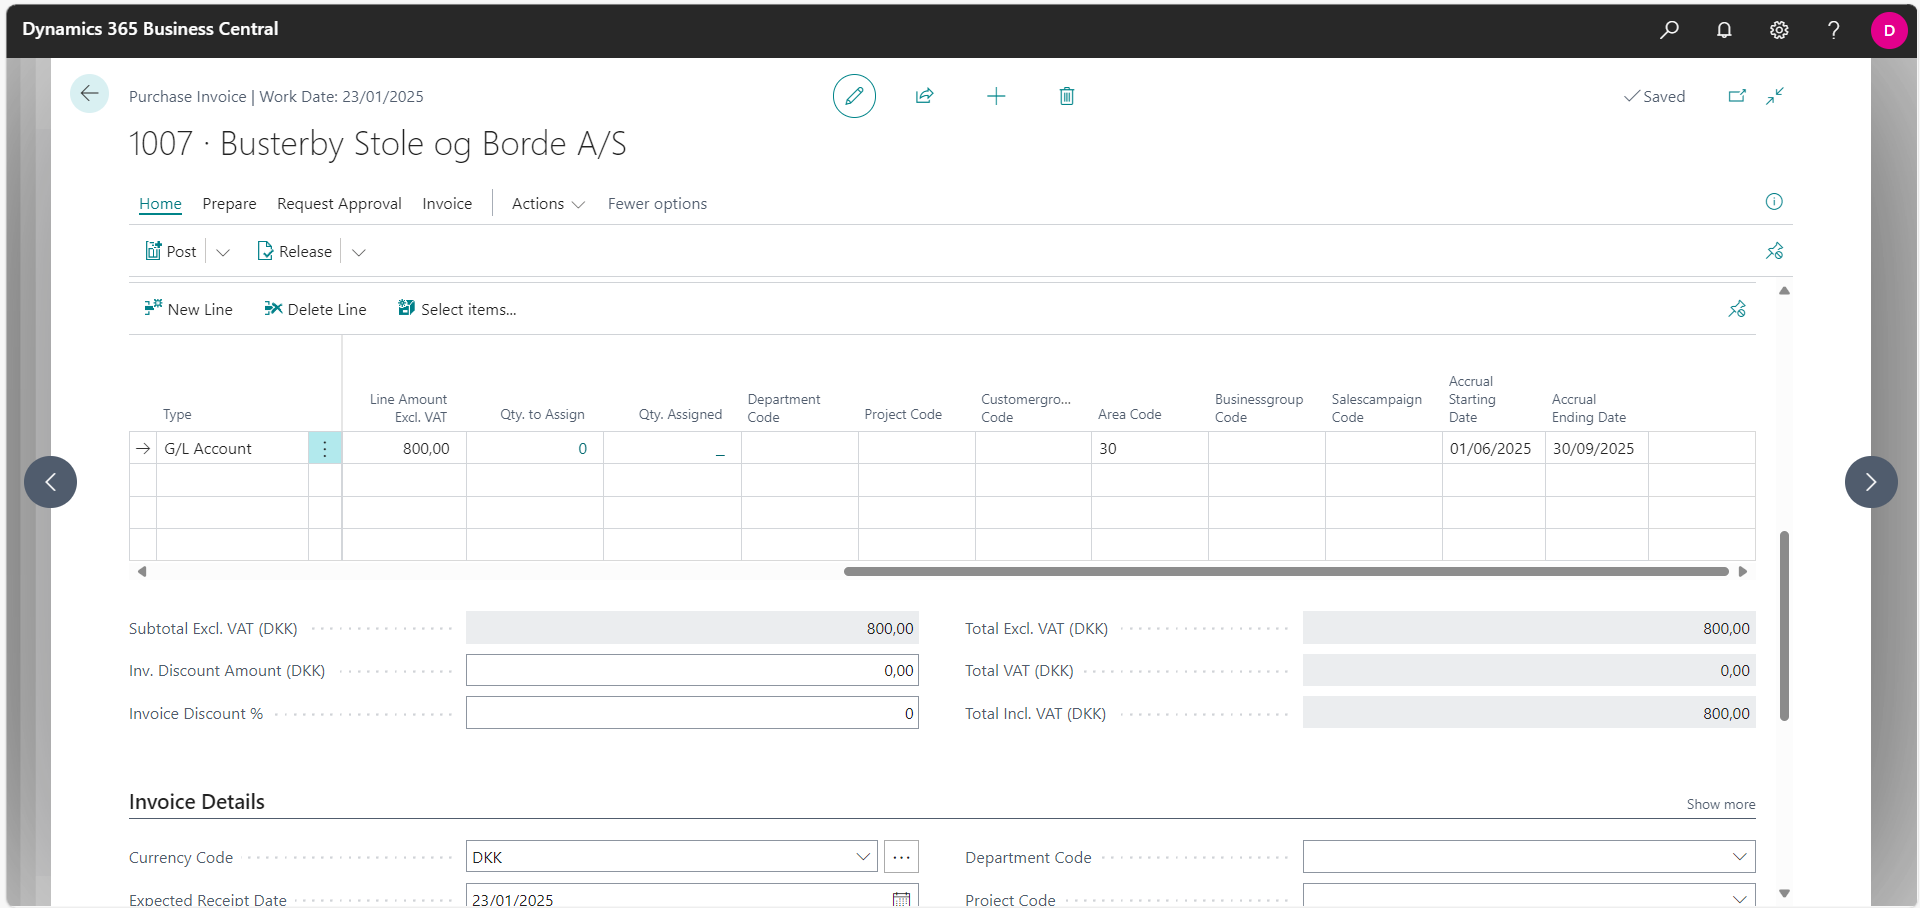Click the Line Amount cell 800,00
Viewport: 1920px width, 908px height.
point(404,449)
